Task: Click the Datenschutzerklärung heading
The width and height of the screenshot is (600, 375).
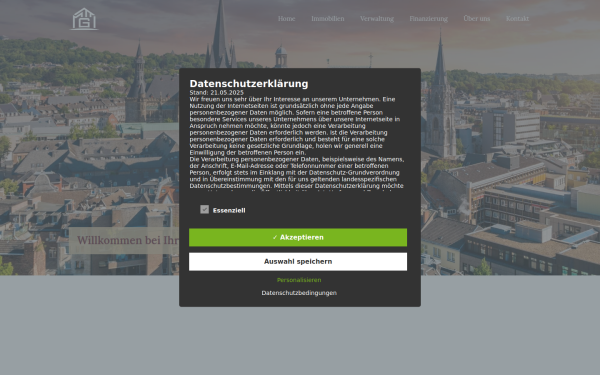Action: click(x=249, y=84)
